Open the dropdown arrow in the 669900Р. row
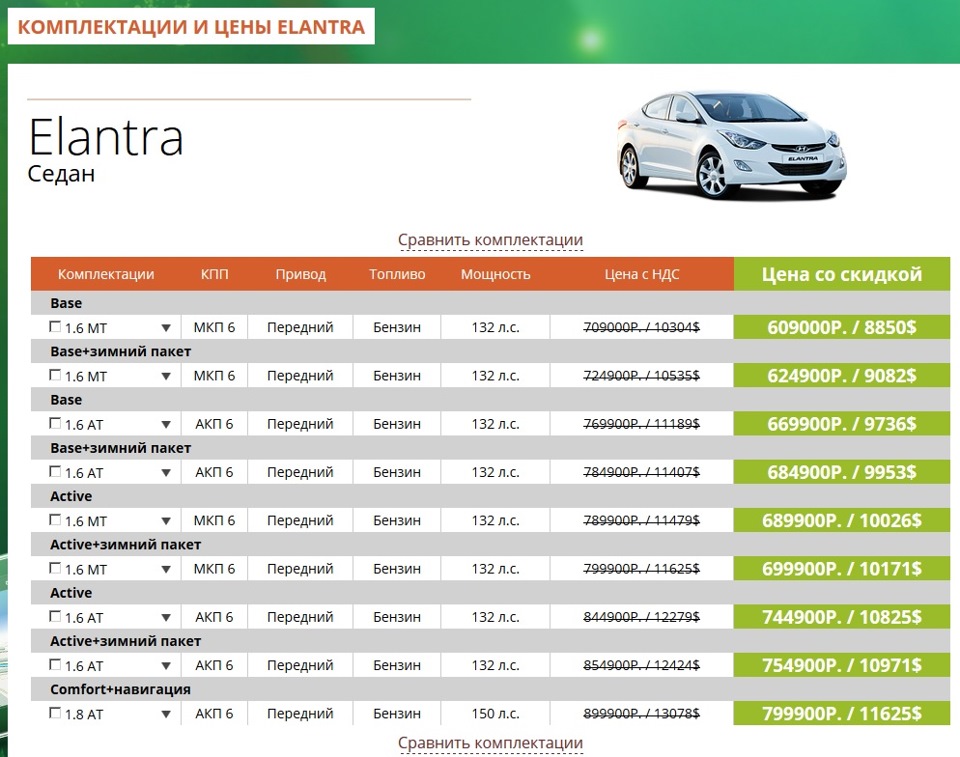 pyautogui.click(x=166, y=425)
